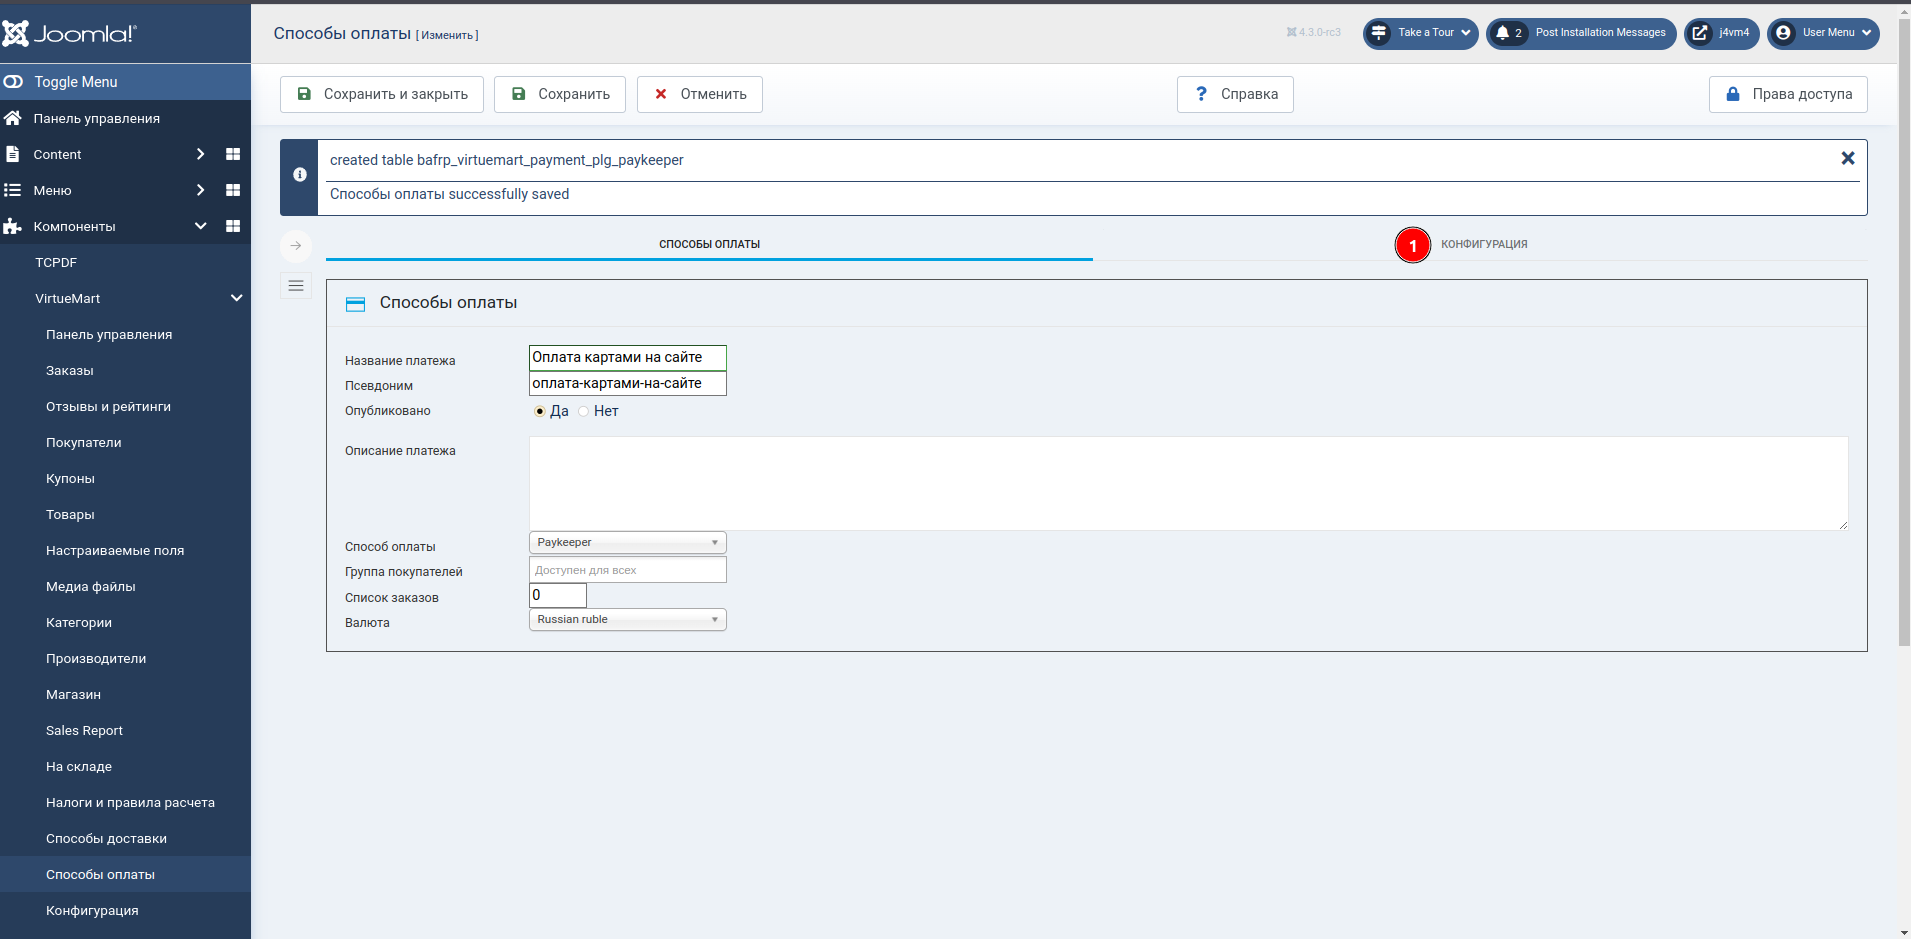Image resolution: width=1911 pixels, height=939 pixels.
Task: Open the User Menu dropdown
Action: click(x=1823, y=33)
